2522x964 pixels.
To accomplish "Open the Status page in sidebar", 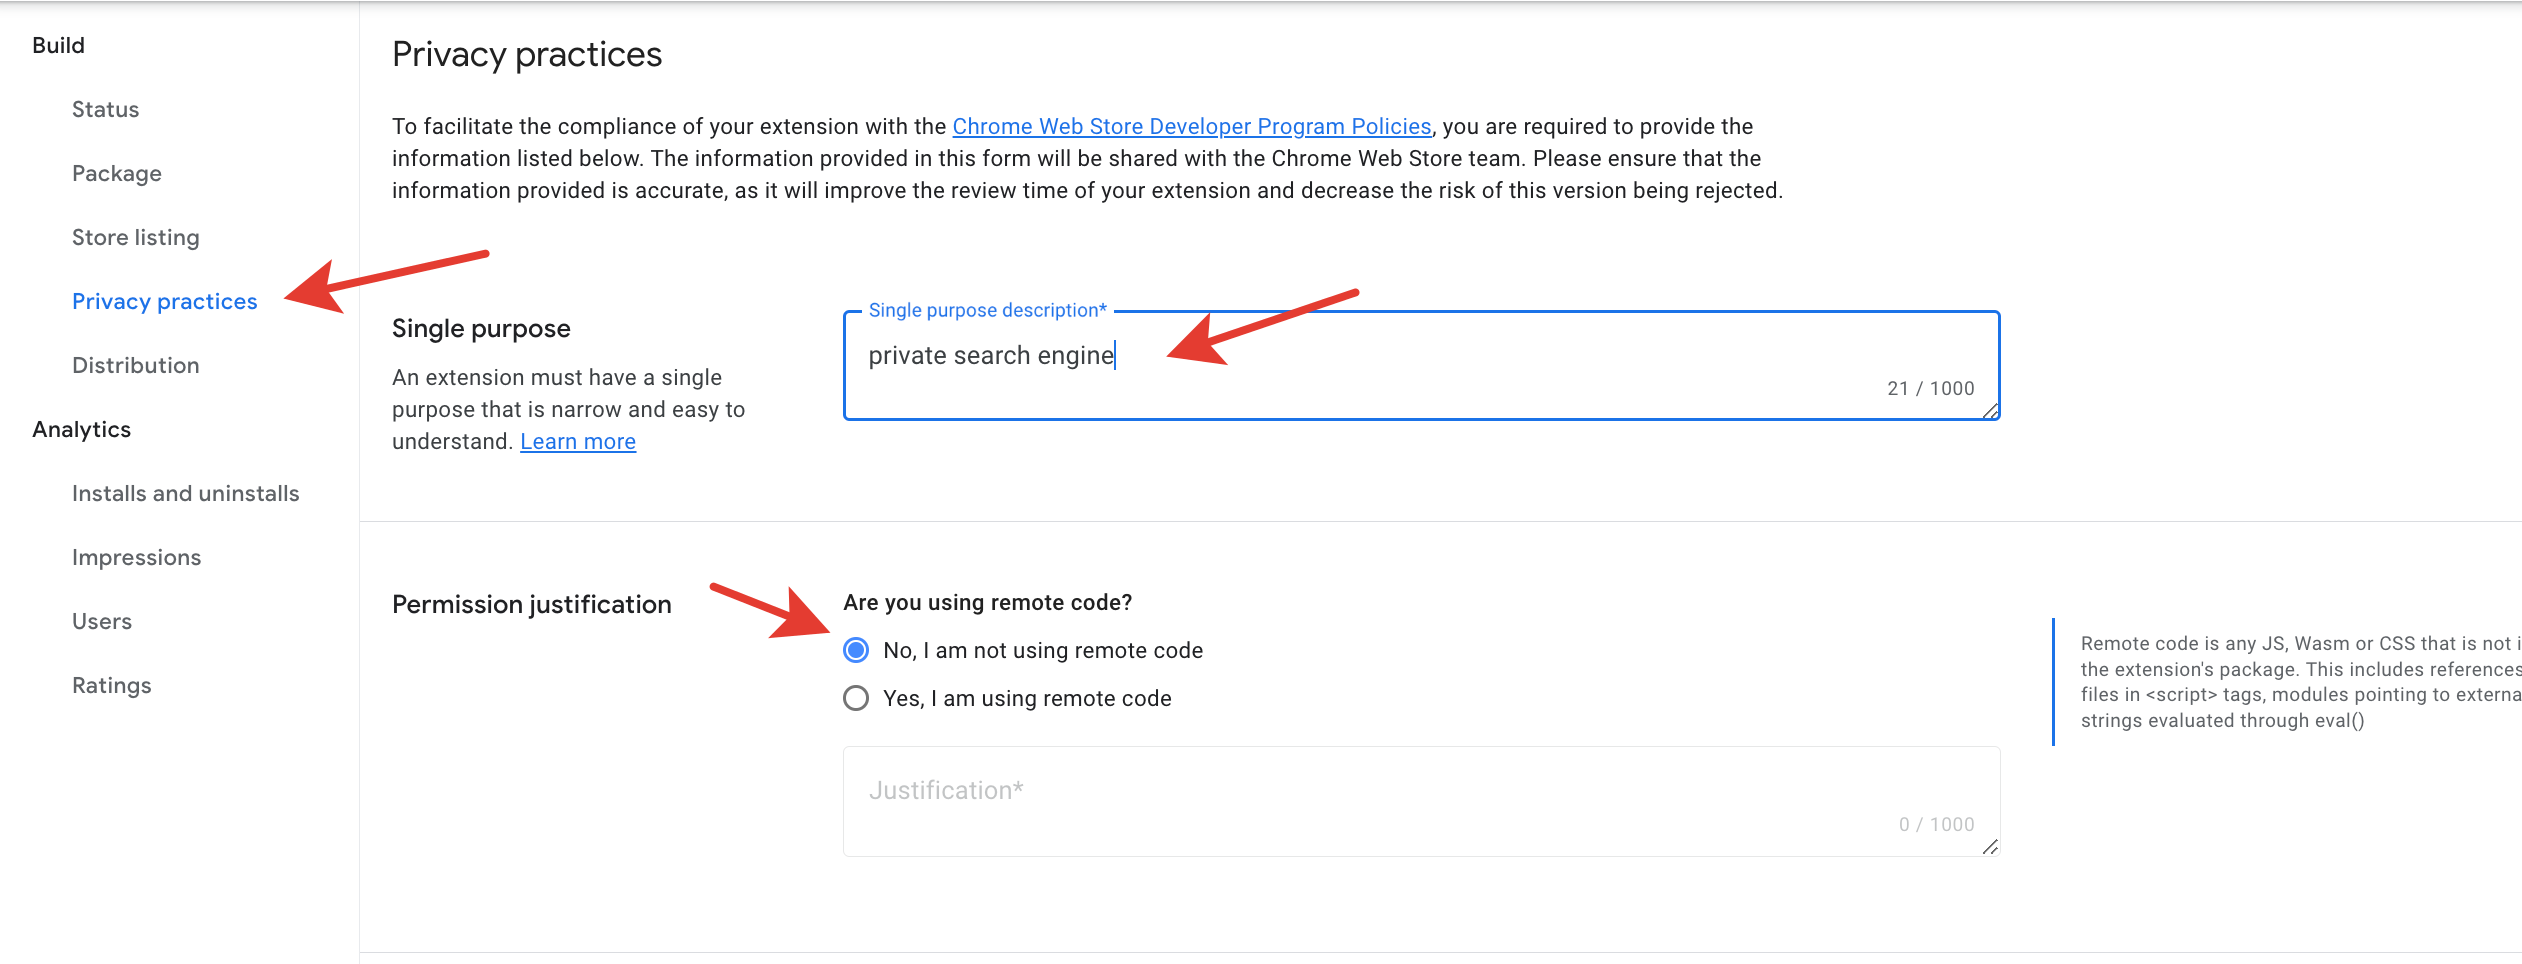I will [105, 109].
